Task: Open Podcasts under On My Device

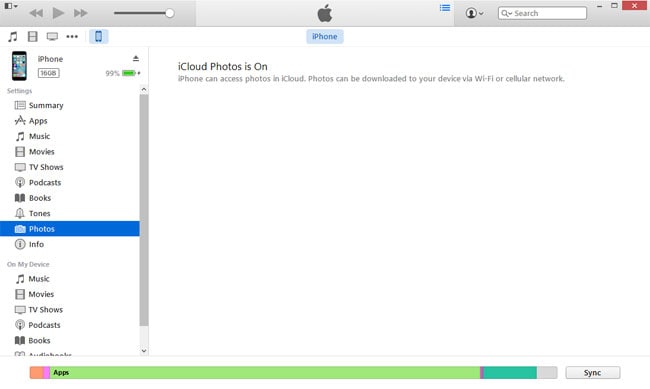Action: [x=70, y=325]
